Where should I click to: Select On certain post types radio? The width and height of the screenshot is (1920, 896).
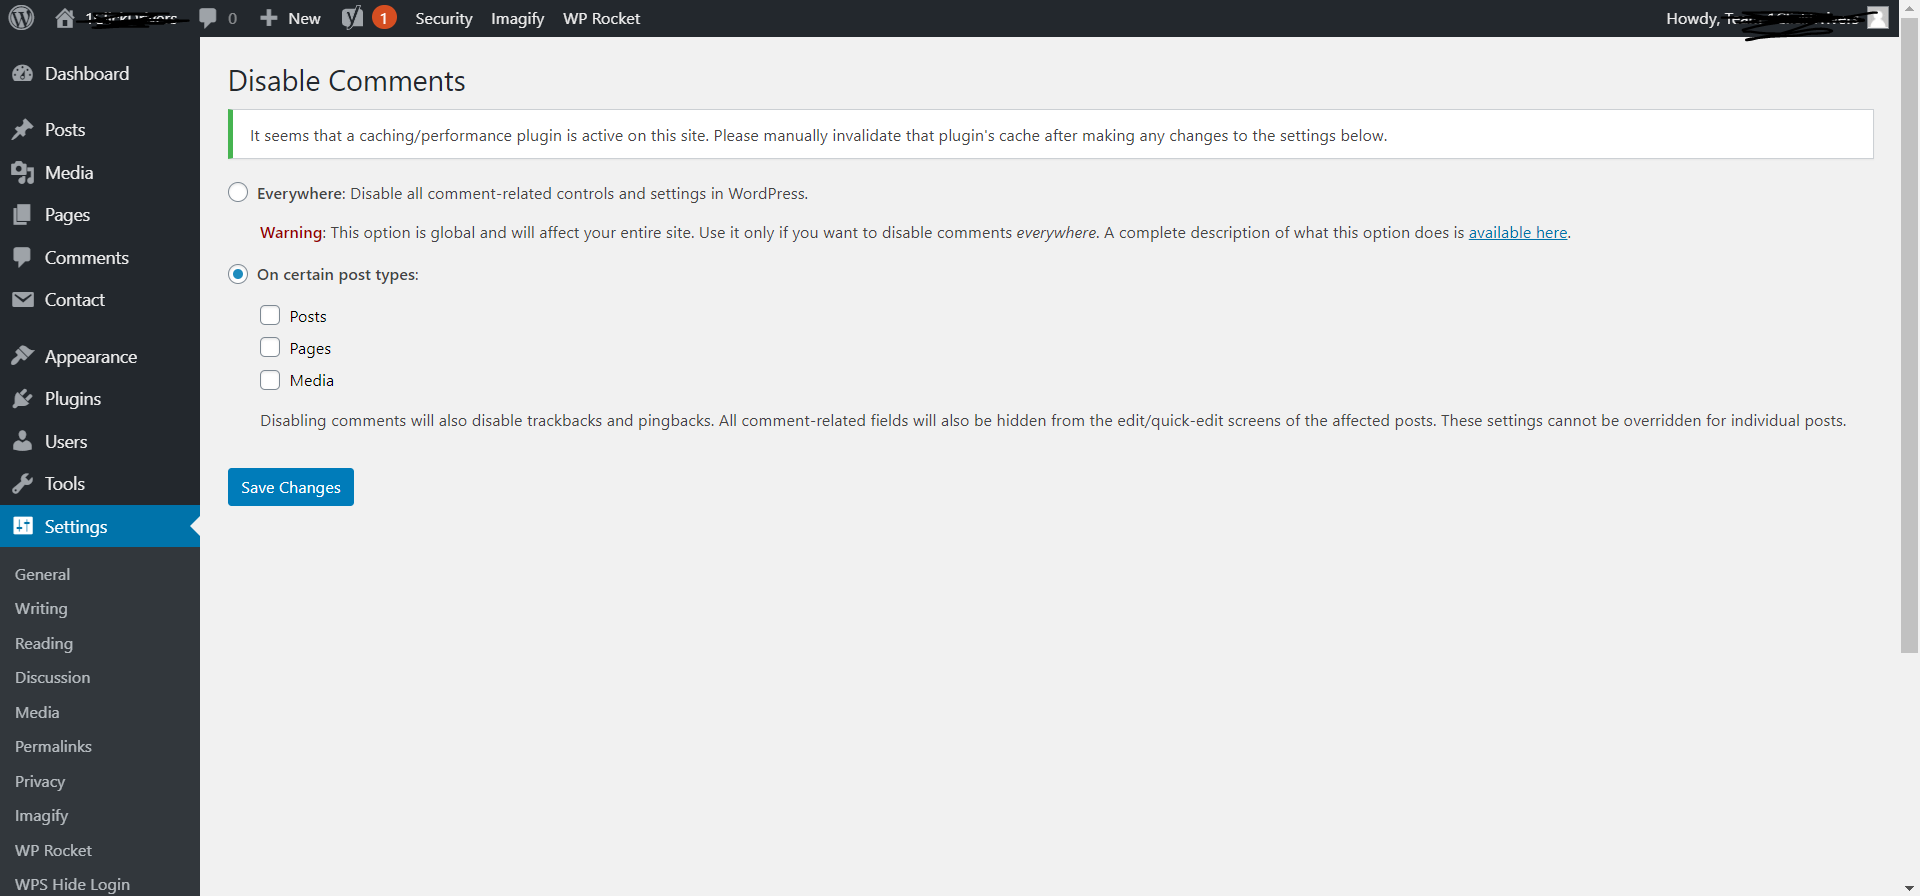238,274
